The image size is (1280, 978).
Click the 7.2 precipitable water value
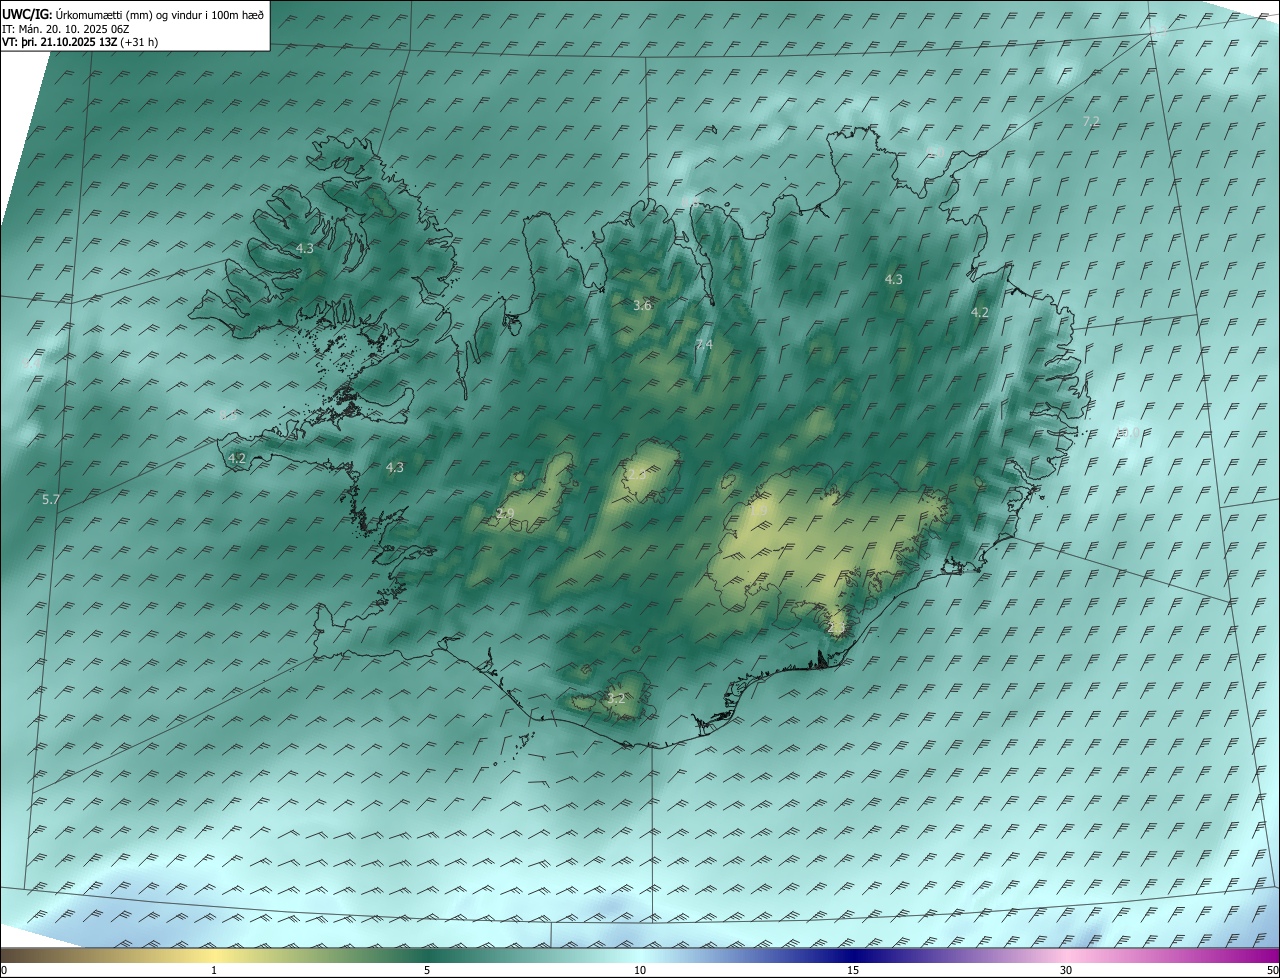[x=1091, y=121]
